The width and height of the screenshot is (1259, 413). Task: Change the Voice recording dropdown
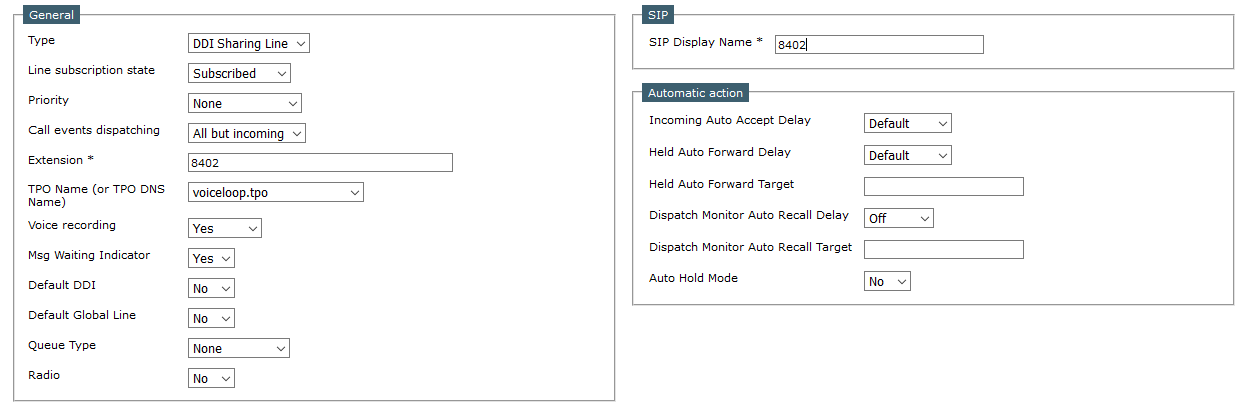[x=225, y=228]
